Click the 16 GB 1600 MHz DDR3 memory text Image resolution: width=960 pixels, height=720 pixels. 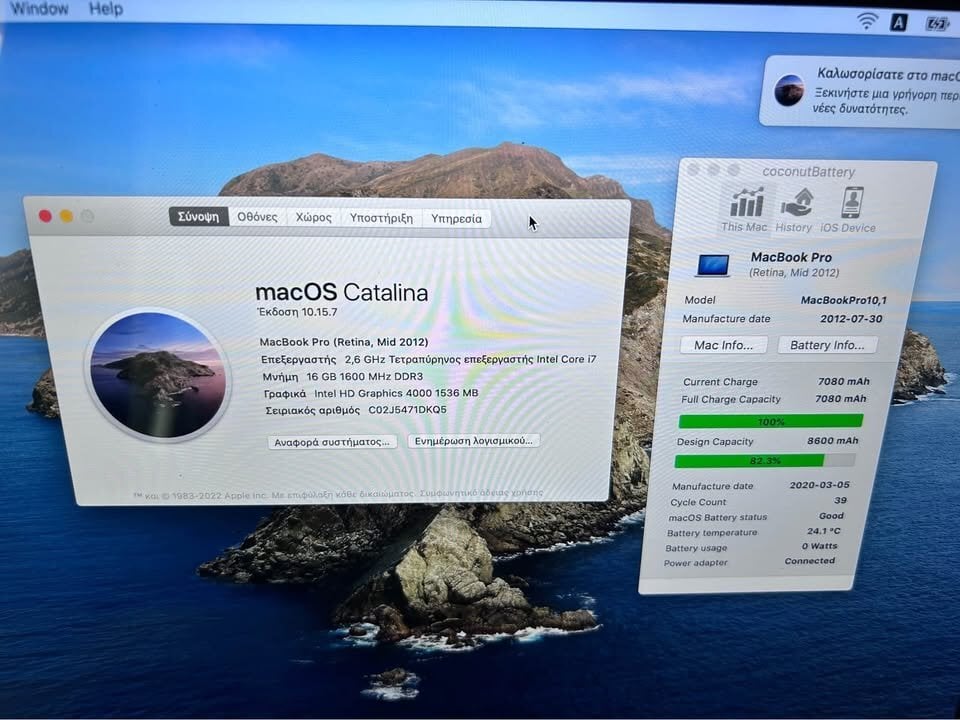pyautogui.click(x=364, y=376)
